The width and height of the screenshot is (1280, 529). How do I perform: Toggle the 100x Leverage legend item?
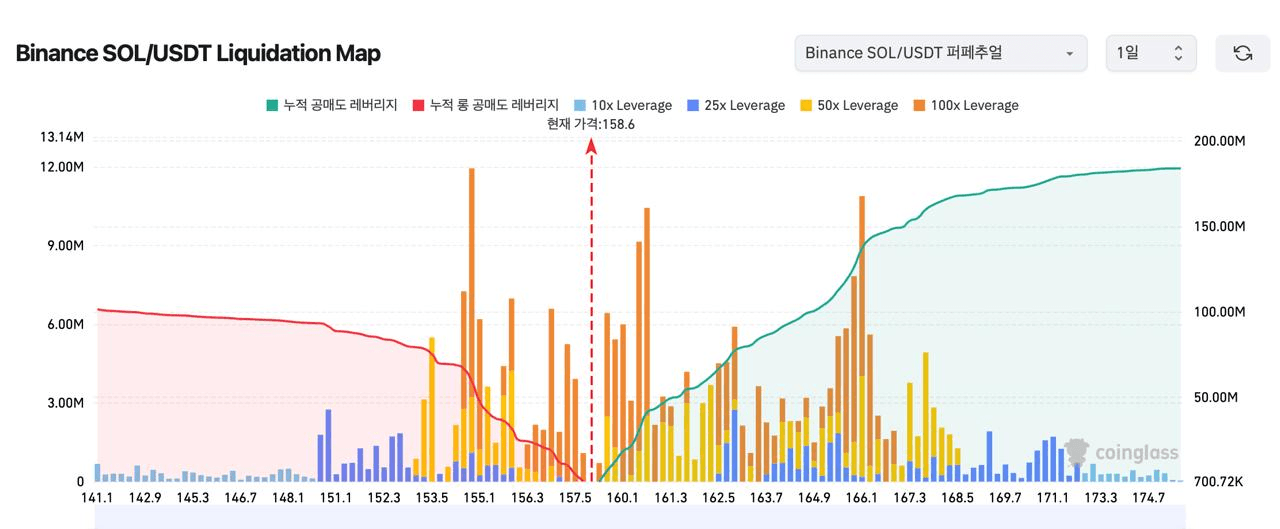[x=965, y=105]
